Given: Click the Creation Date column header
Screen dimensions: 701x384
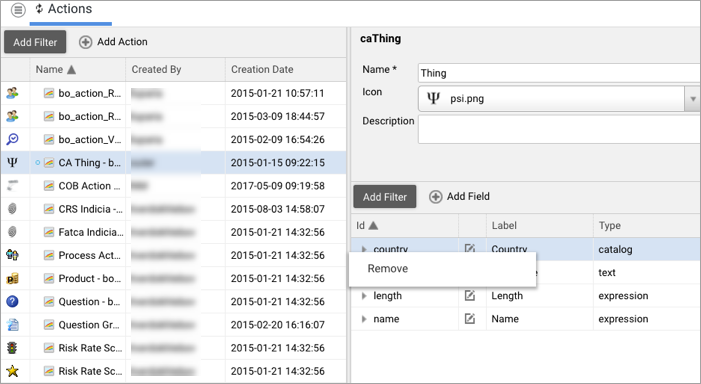Looking at the screenshot, I should pos(262,69).
